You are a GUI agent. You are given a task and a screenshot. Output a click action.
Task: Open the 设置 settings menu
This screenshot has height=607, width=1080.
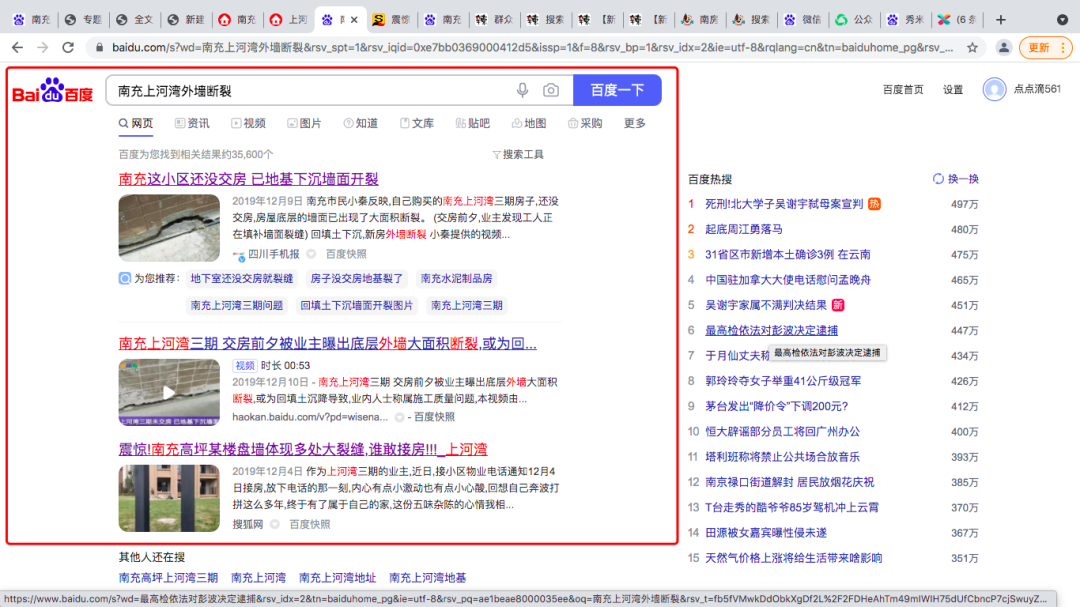pyautogui.click(x=953, y=90)
